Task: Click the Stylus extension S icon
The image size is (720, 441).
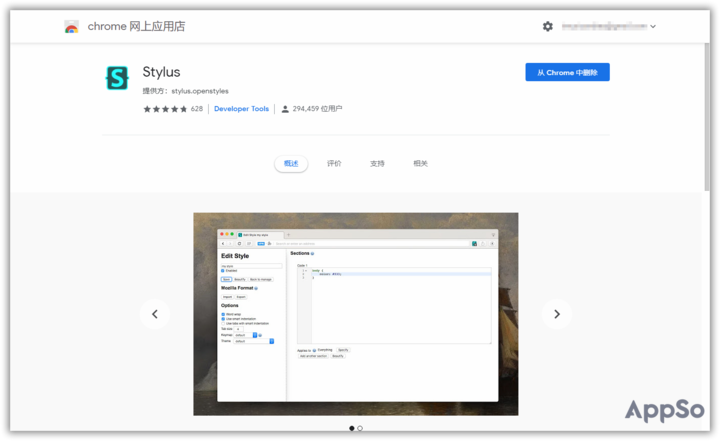Action: (117, 78)
